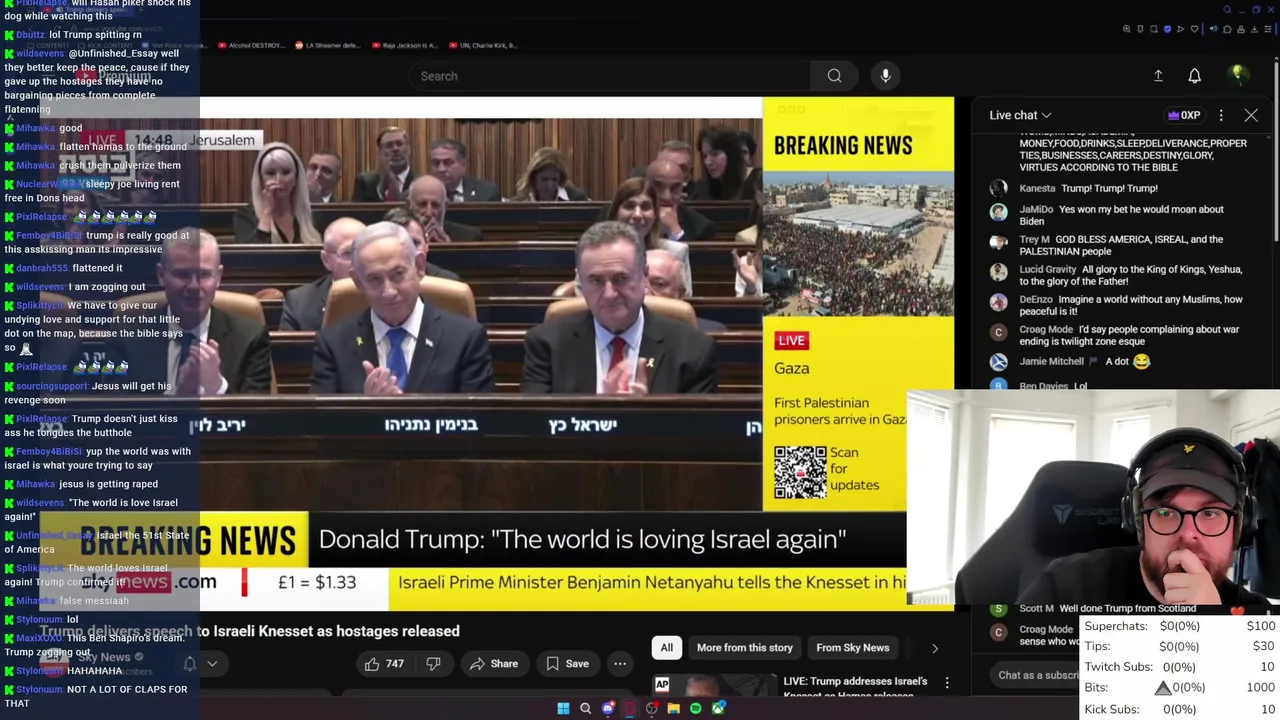1280x720 pixels.
Task: Open Alcohol DESTROY bookmark
Action: [251, 45]
